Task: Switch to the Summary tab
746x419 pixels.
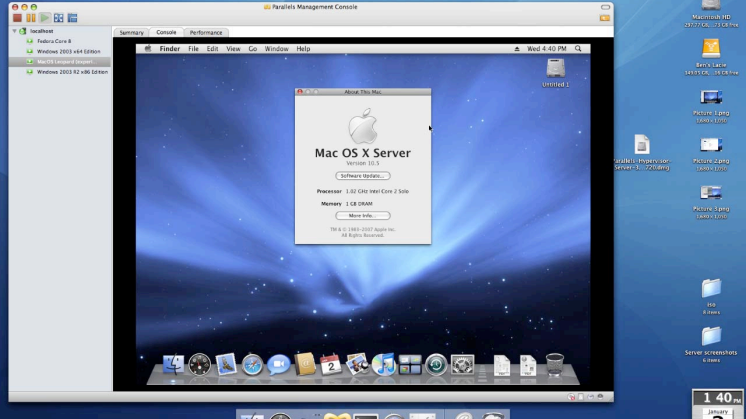Action: [131, 32]
